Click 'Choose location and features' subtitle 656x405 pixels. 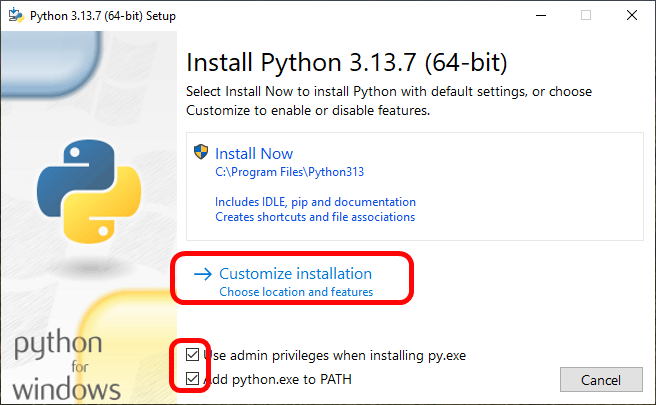coord(296,292)
